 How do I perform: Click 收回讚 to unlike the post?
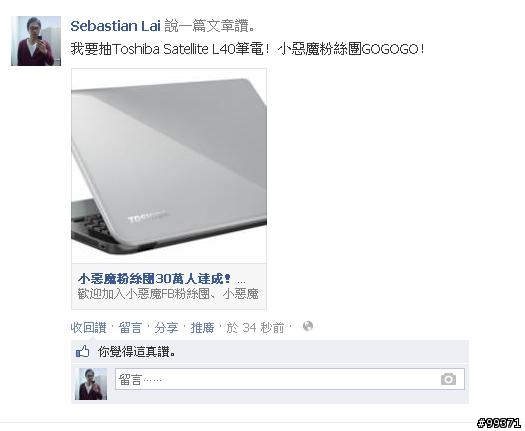(x=88, y=328)
